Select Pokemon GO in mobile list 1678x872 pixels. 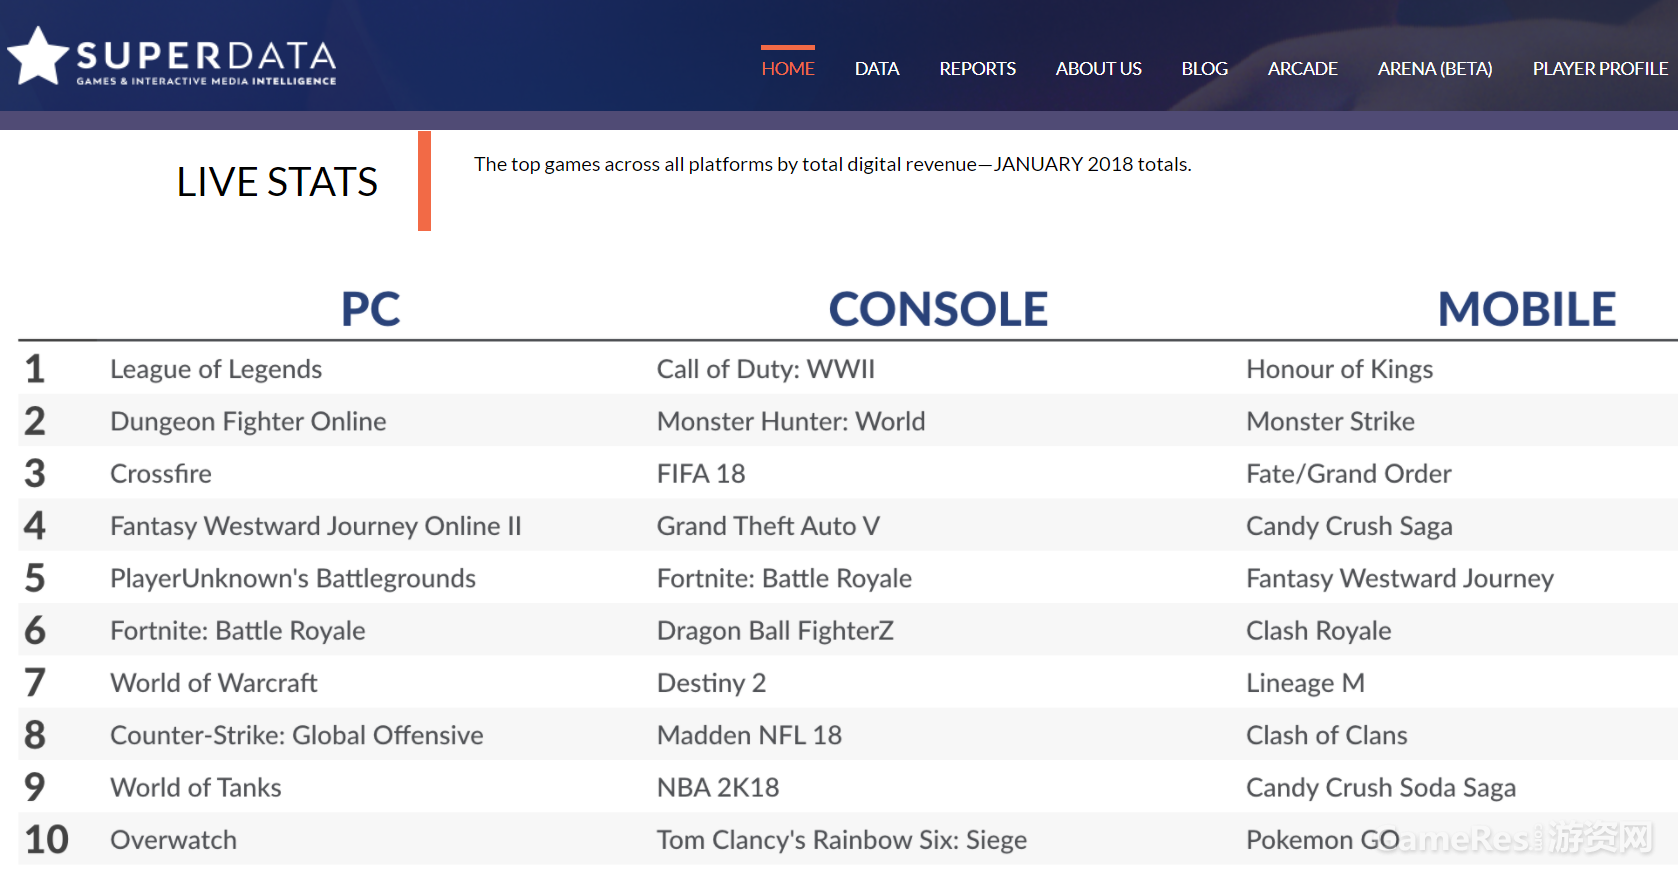coord(1323,840)
